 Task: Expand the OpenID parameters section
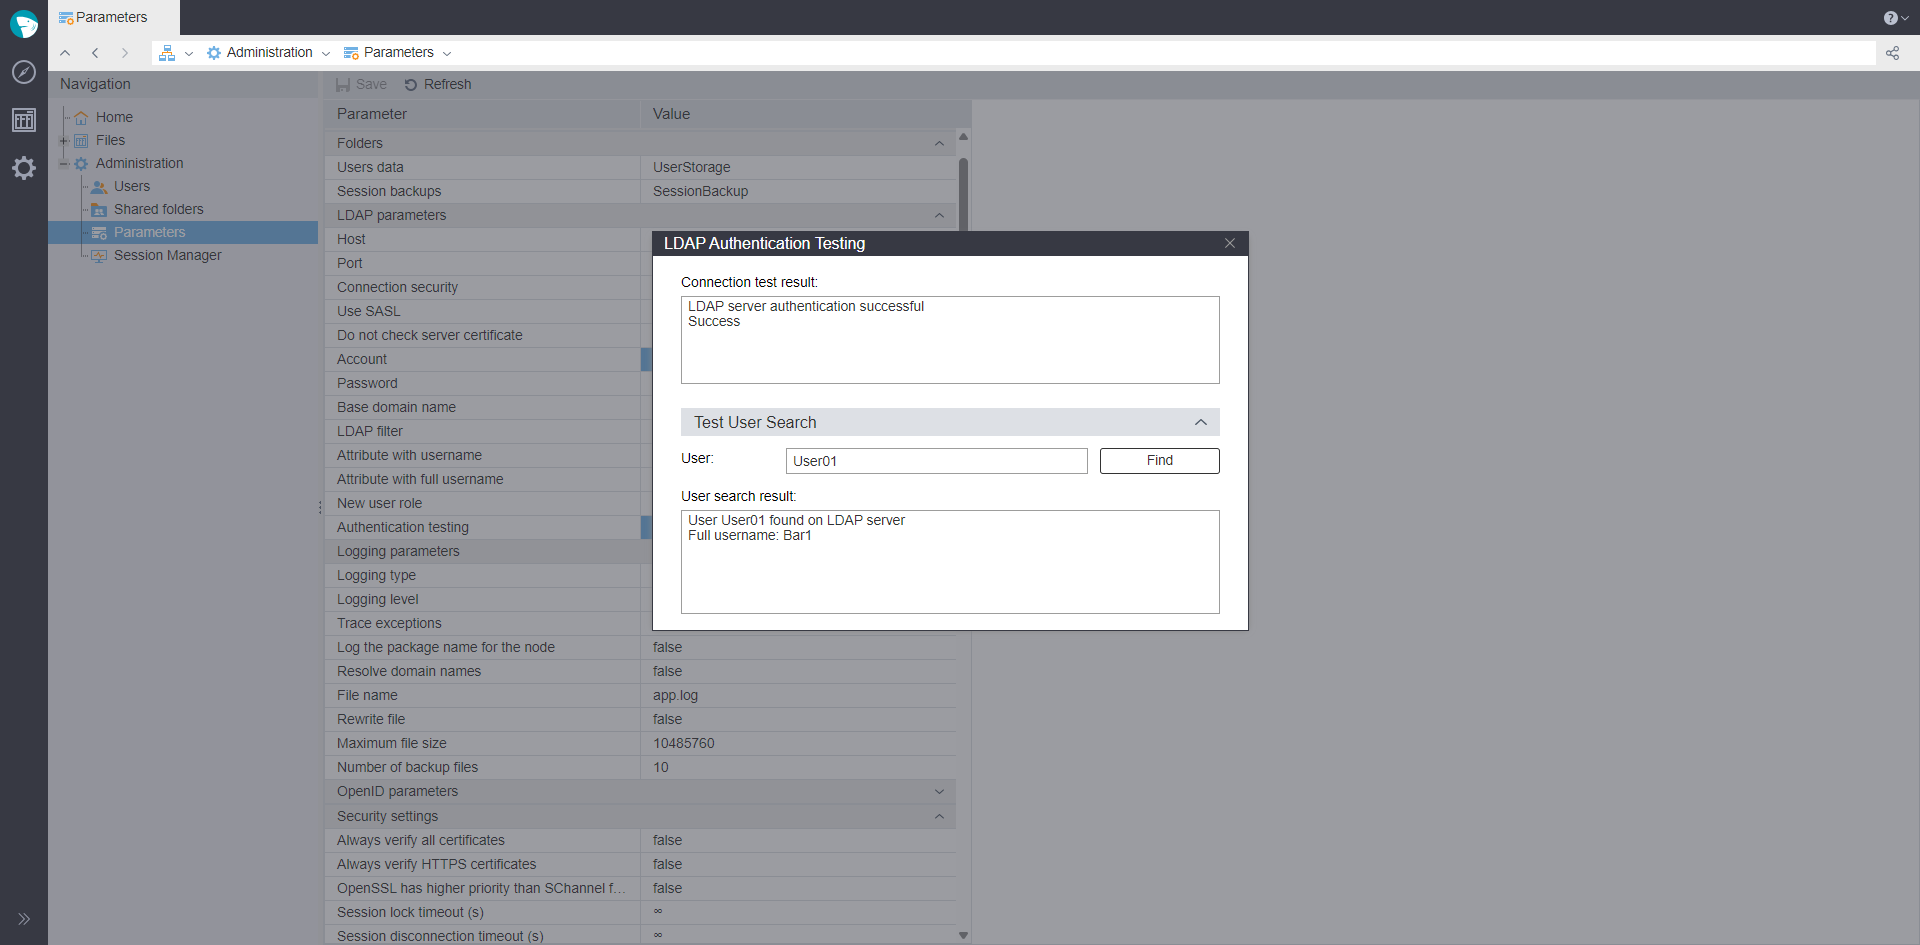click(938, 792)
